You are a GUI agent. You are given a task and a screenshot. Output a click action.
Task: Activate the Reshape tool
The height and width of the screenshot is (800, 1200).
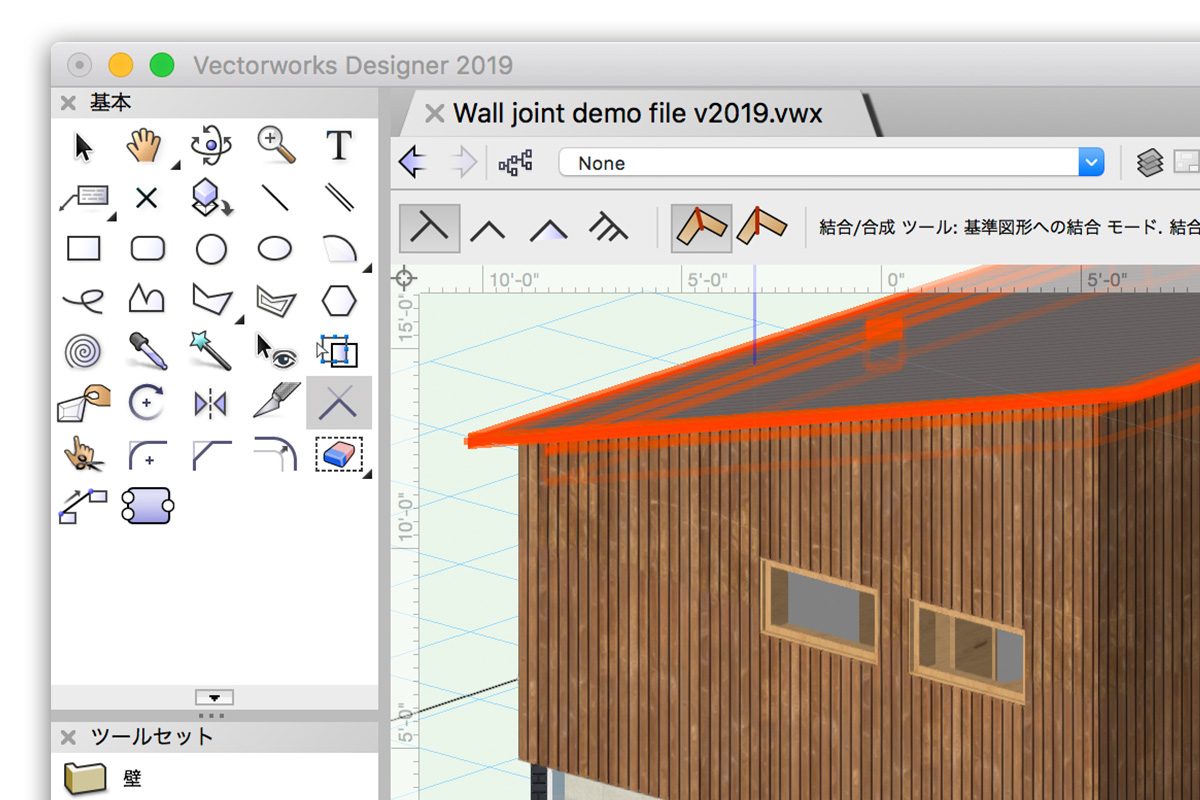pos(84,402)
